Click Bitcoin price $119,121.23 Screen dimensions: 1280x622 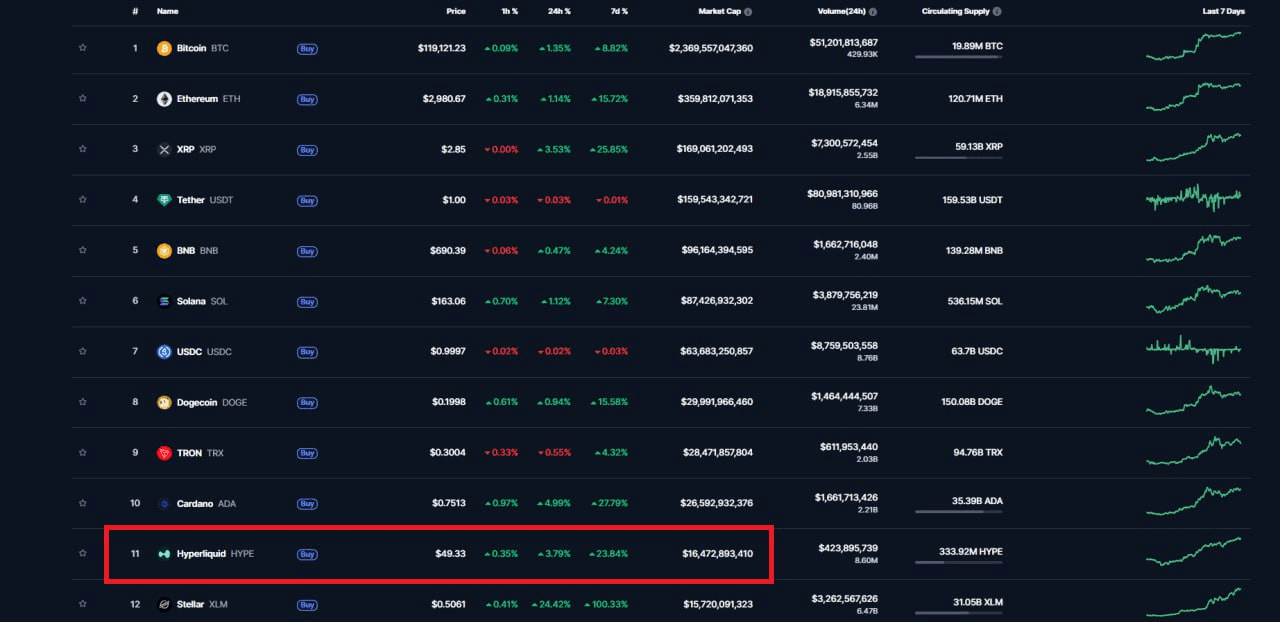click(x=442, y=48)
